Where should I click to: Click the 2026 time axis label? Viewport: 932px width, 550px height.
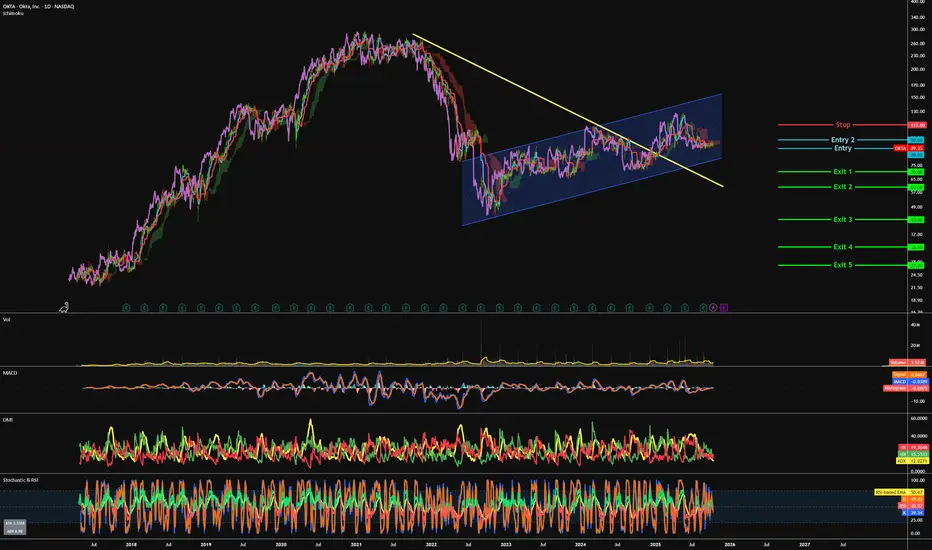729,544
